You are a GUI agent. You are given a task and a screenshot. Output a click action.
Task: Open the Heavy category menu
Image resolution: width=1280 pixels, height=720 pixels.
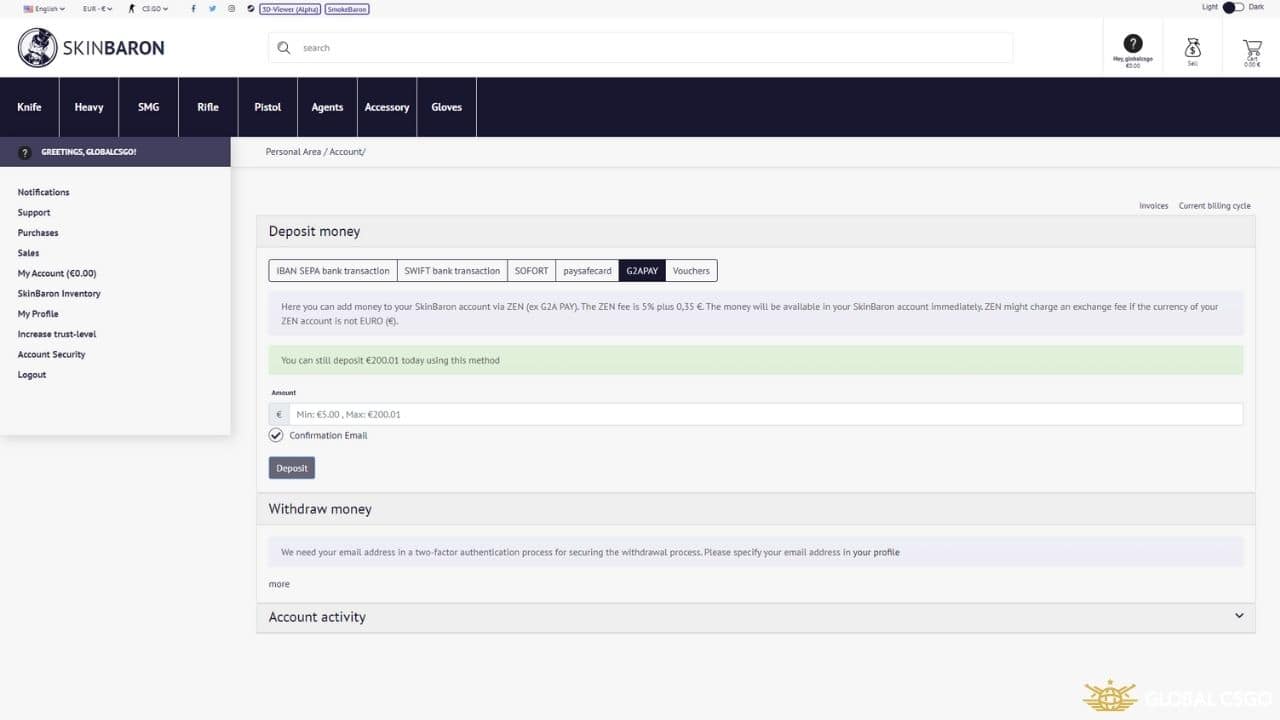point(89,107)
